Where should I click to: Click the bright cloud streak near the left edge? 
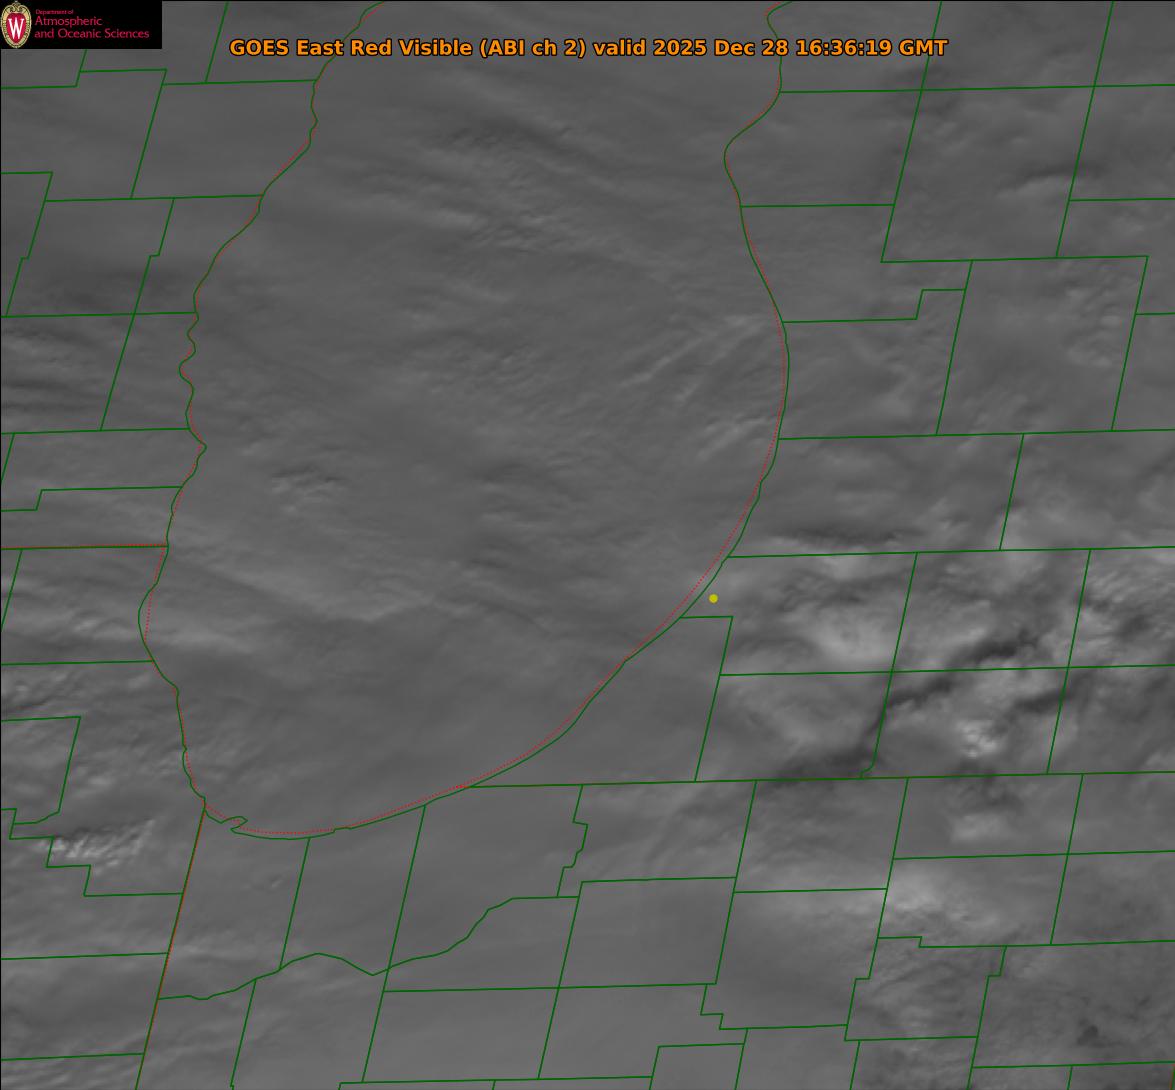100,845
